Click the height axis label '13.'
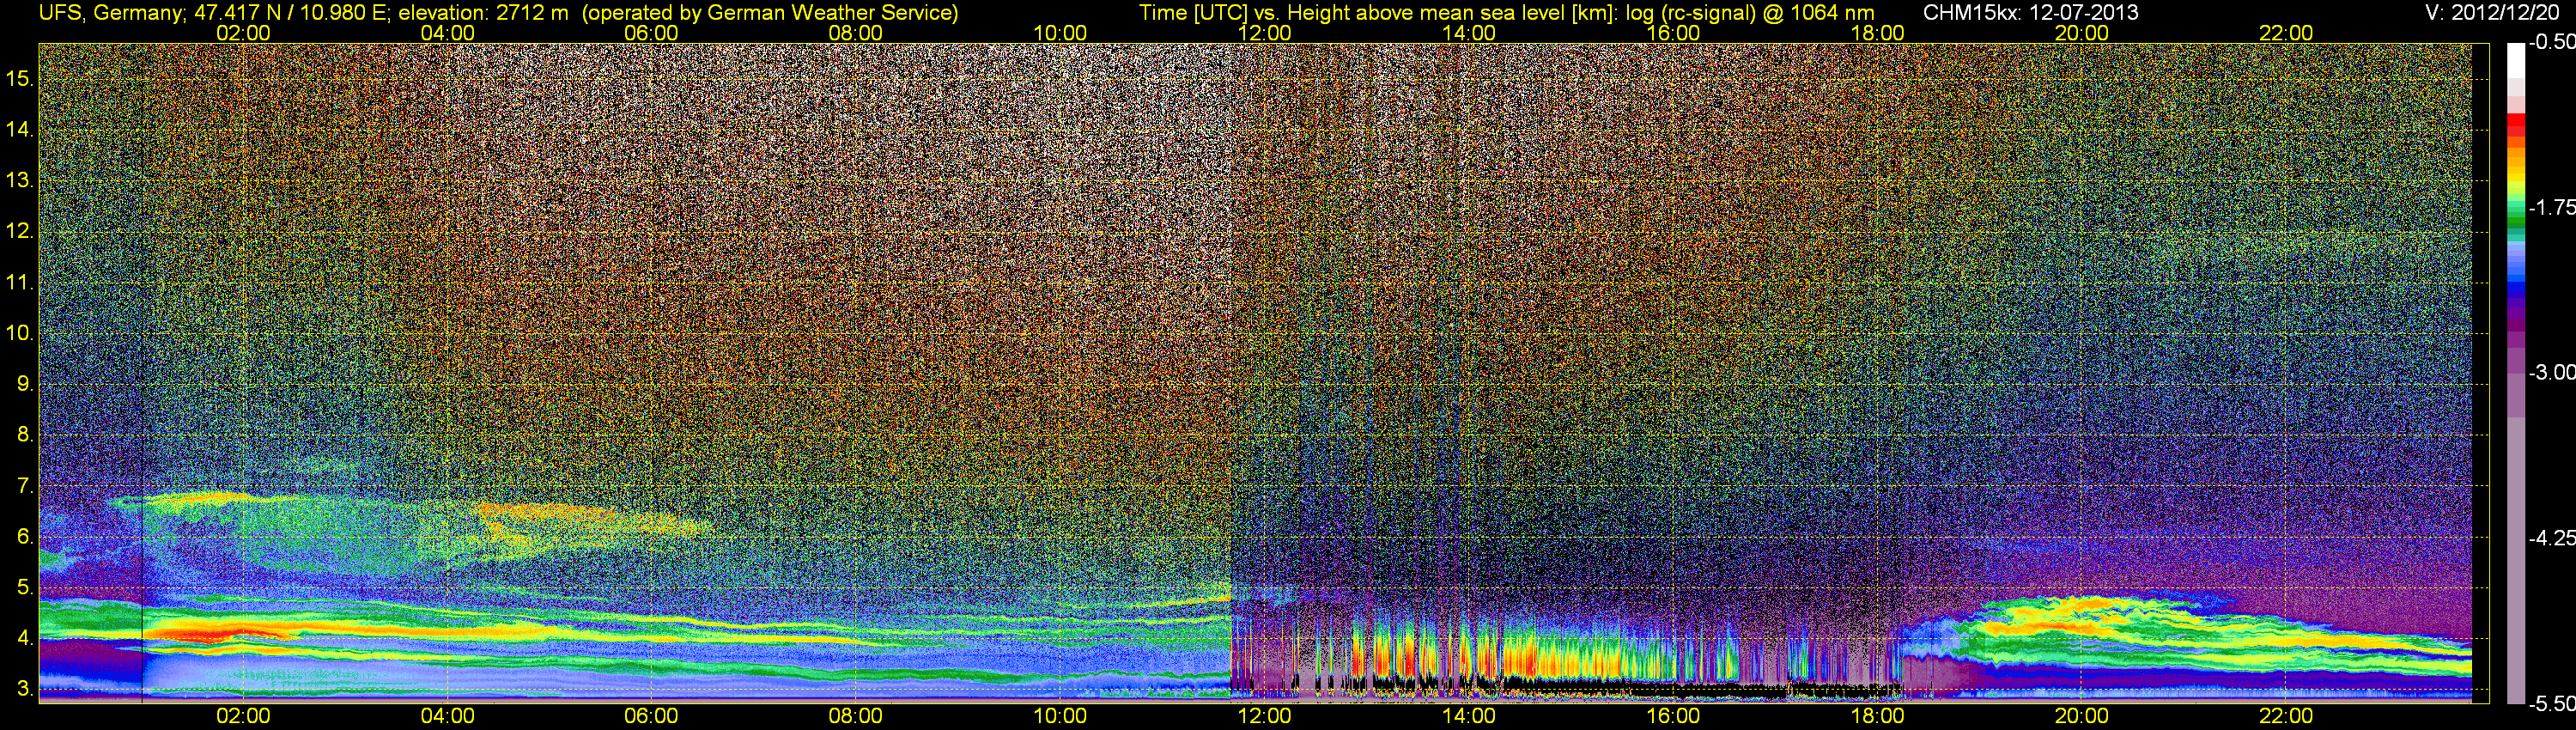 pyautogui.click(x=20, y=180)
